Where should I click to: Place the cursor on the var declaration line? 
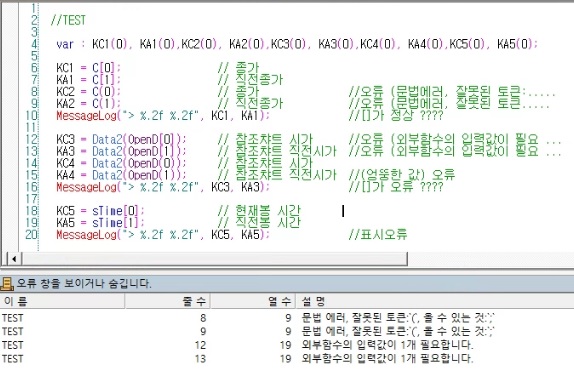click(x=297, y=44)
